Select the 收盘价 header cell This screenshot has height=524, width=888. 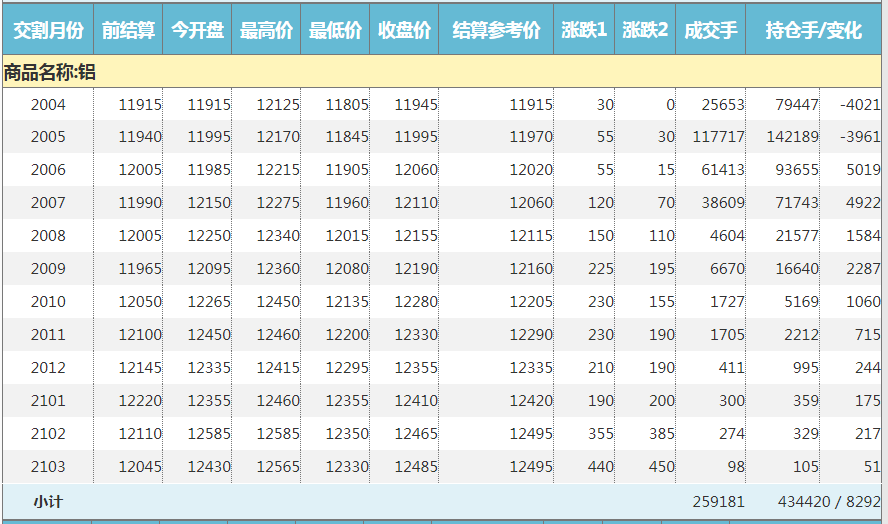click(x=404, y=31)
